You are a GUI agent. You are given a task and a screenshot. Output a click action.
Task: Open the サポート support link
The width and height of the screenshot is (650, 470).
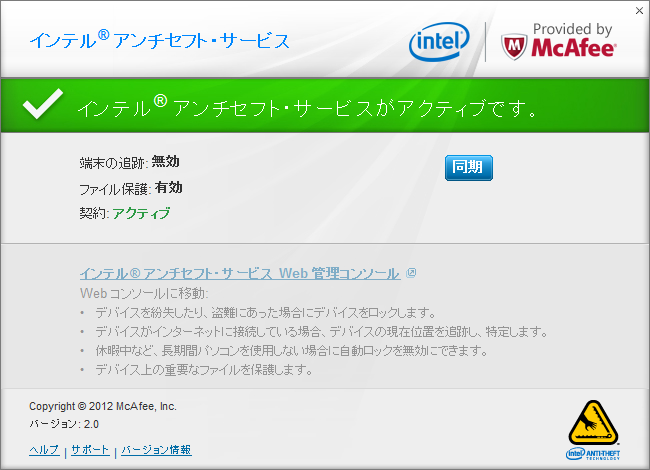90,450
